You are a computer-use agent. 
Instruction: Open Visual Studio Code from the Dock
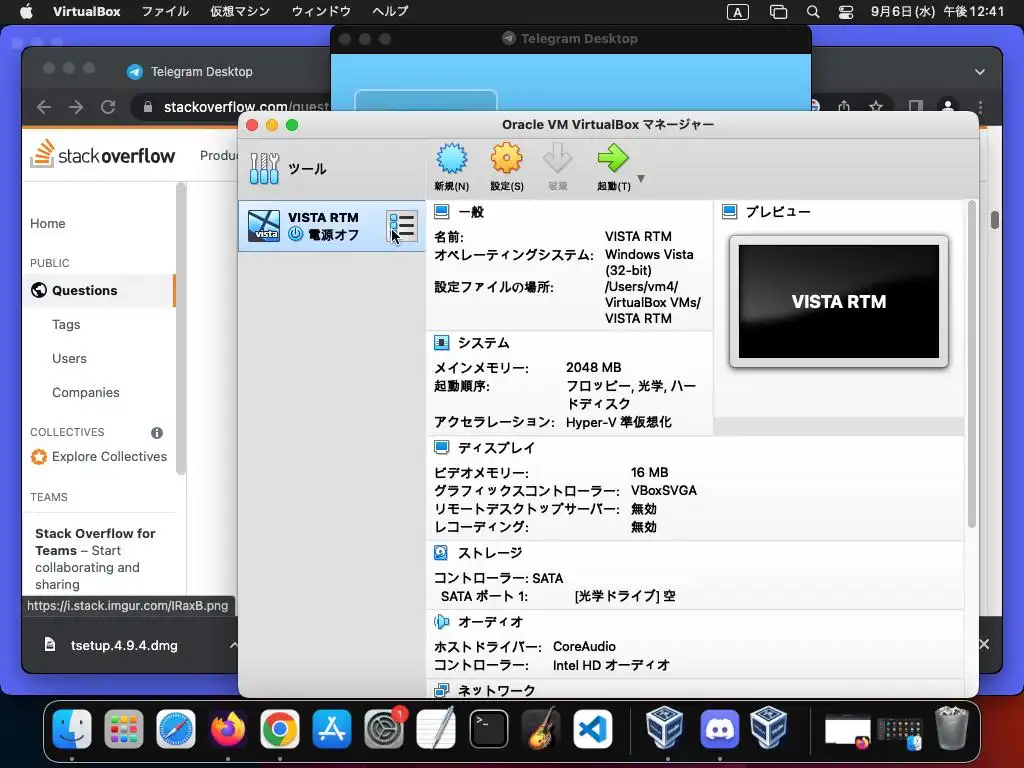pos(593,729)
